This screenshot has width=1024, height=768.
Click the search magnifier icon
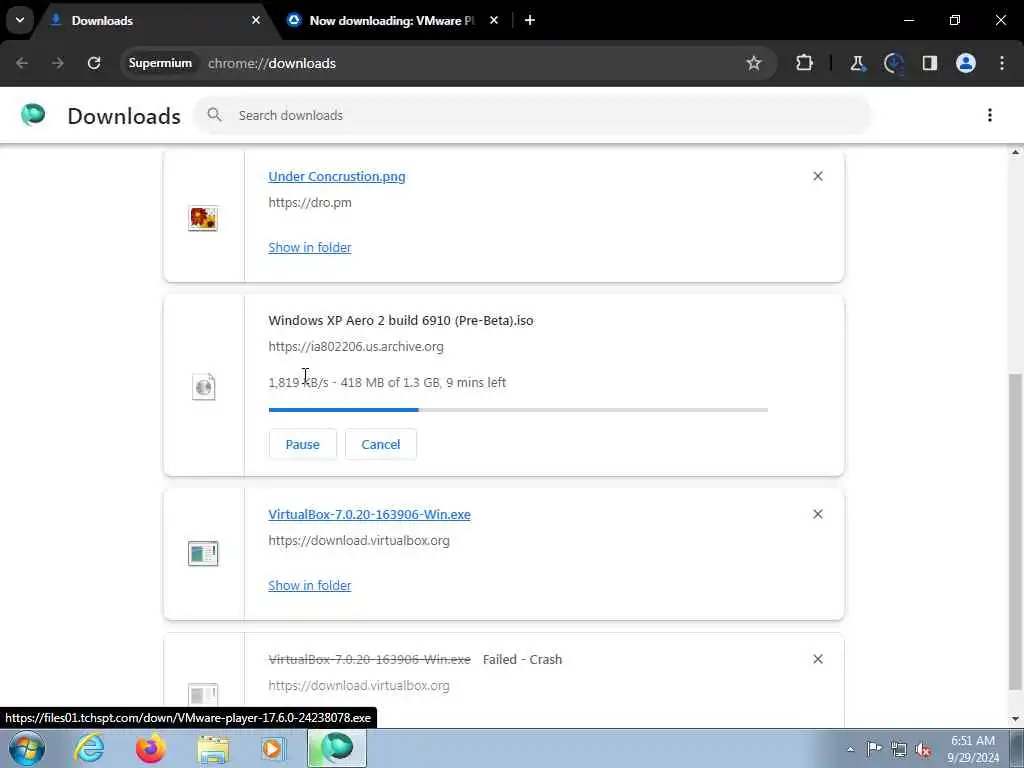(x=214, y=115)
